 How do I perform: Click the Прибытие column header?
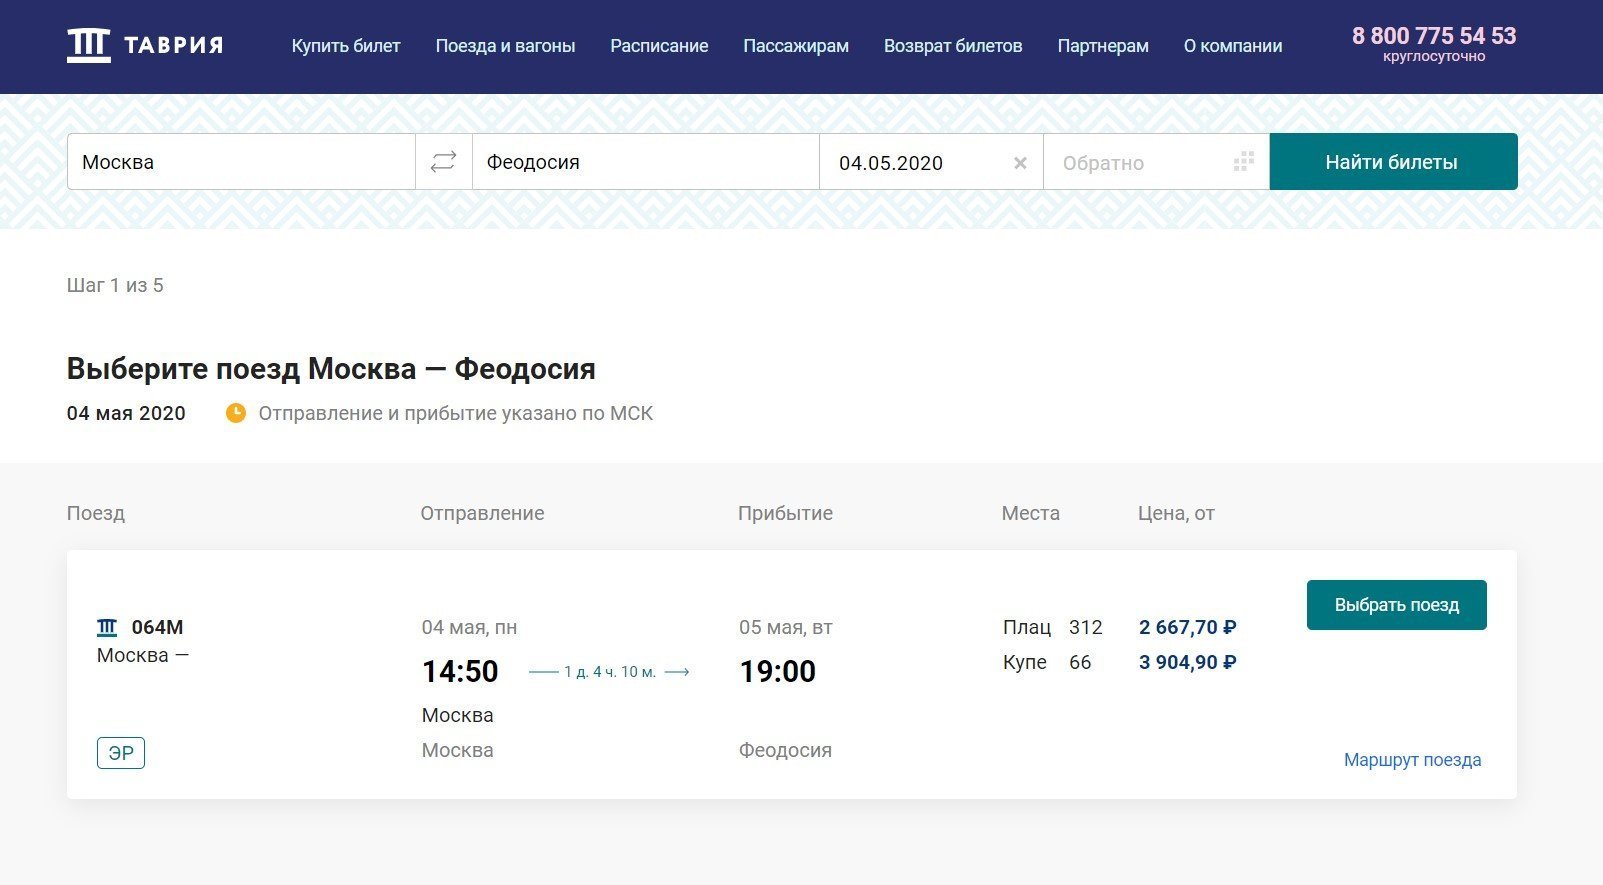click(x=785, y=513)
